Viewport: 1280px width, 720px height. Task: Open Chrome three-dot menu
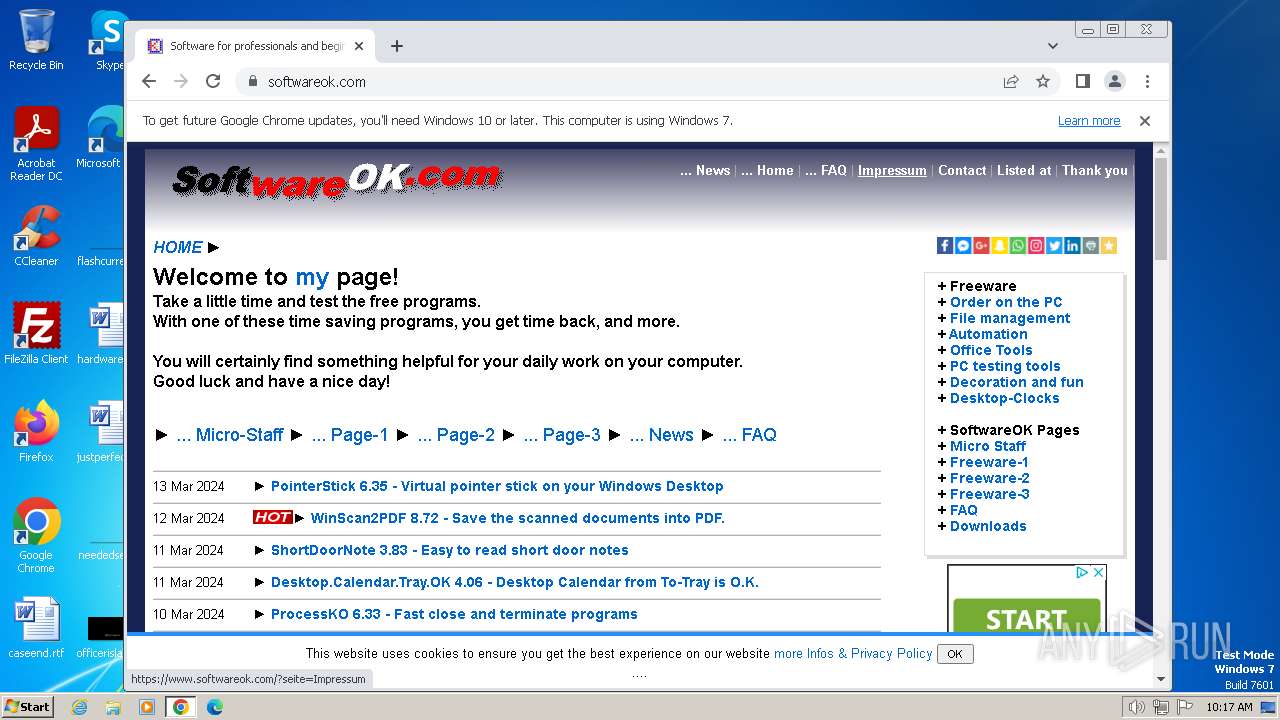[1147, 81]
